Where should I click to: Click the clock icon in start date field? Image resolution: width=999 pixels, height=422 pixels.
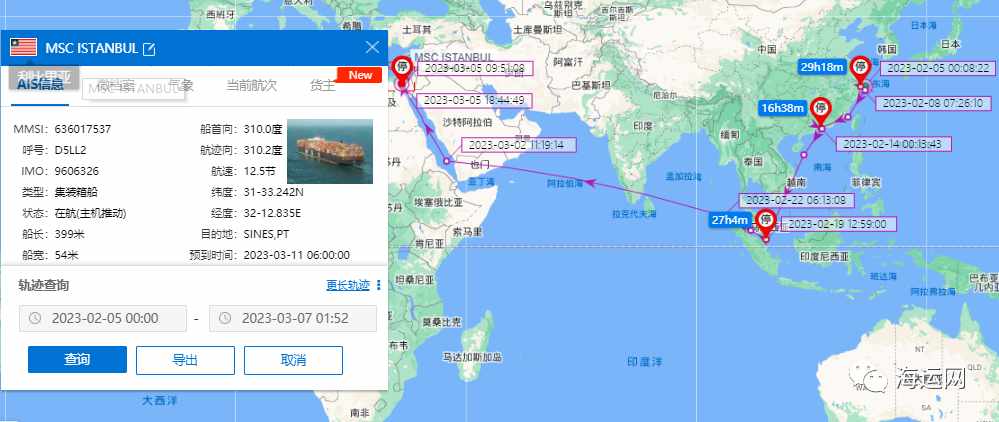pyautogui.click(x=36, y=318)
